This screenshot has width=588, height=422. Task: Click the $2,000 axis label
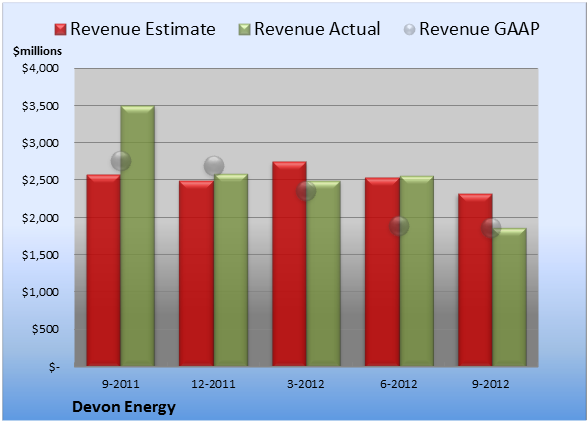click(40, 218)
